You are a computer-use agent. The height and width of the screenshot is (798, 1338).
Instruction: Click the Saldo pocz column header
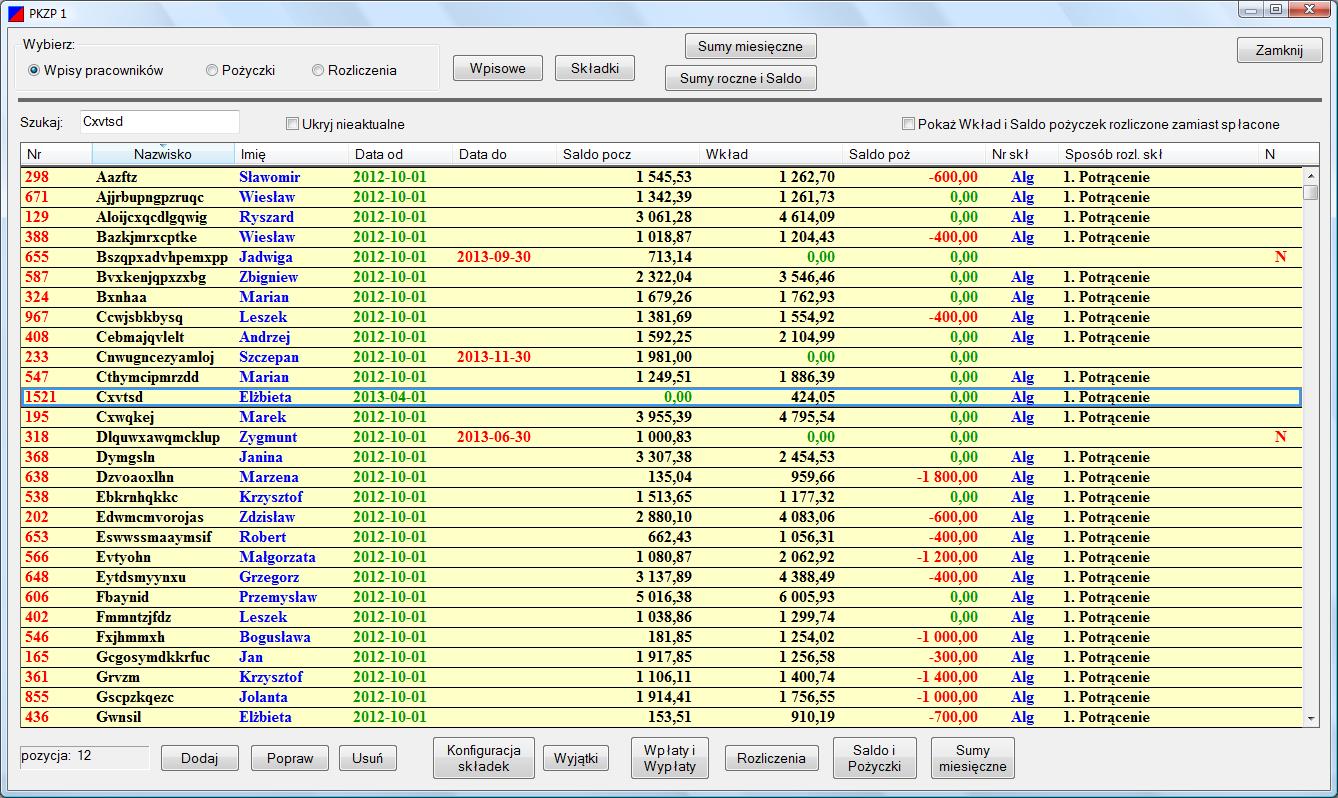[626, 154]
